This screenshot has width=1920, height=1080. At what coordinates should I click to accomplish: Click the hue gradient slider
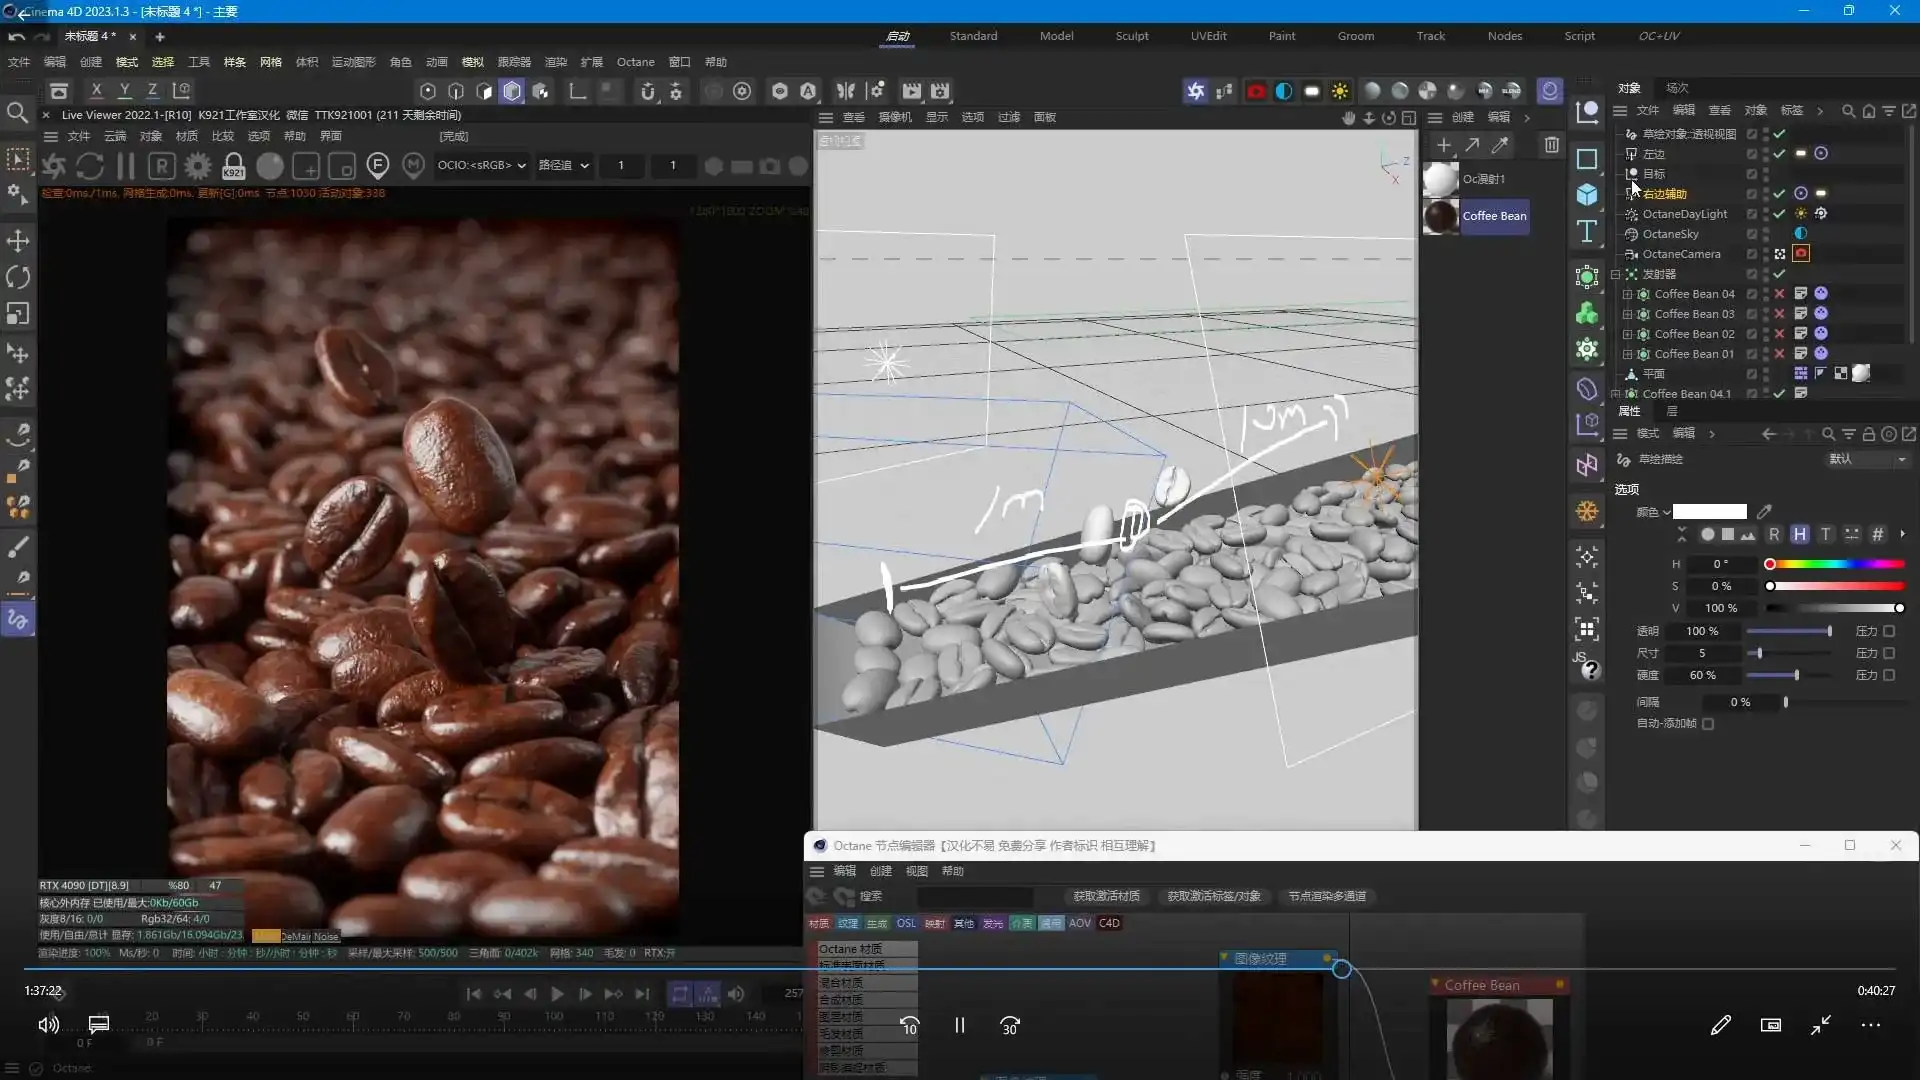tap(1835, 564)
